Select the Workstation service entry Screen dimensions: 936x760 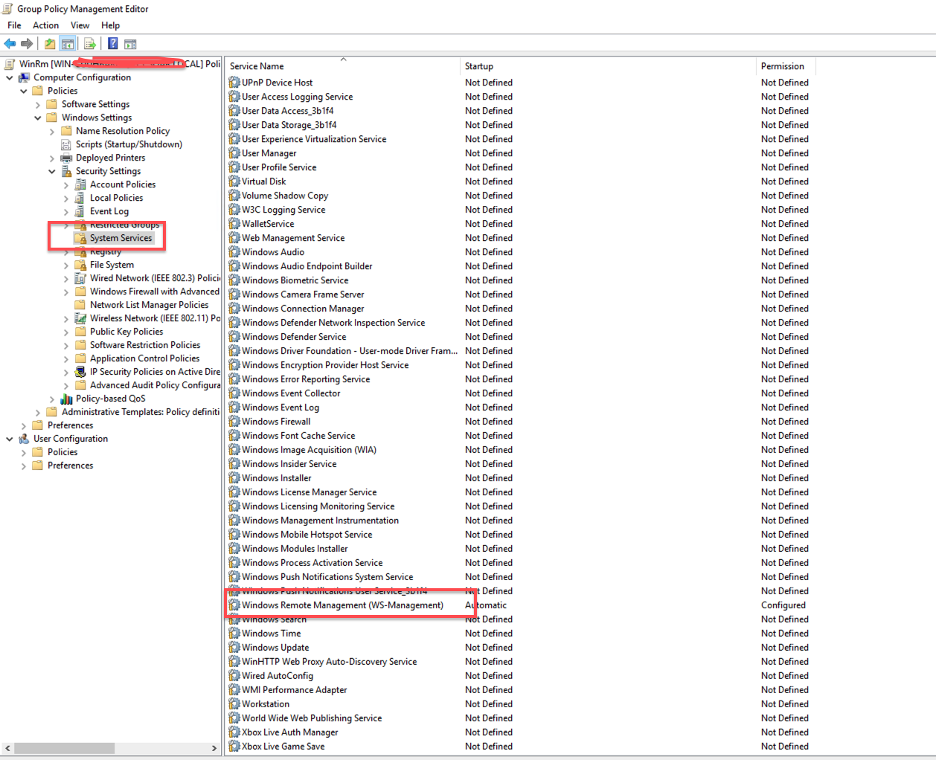pos(267,703)
